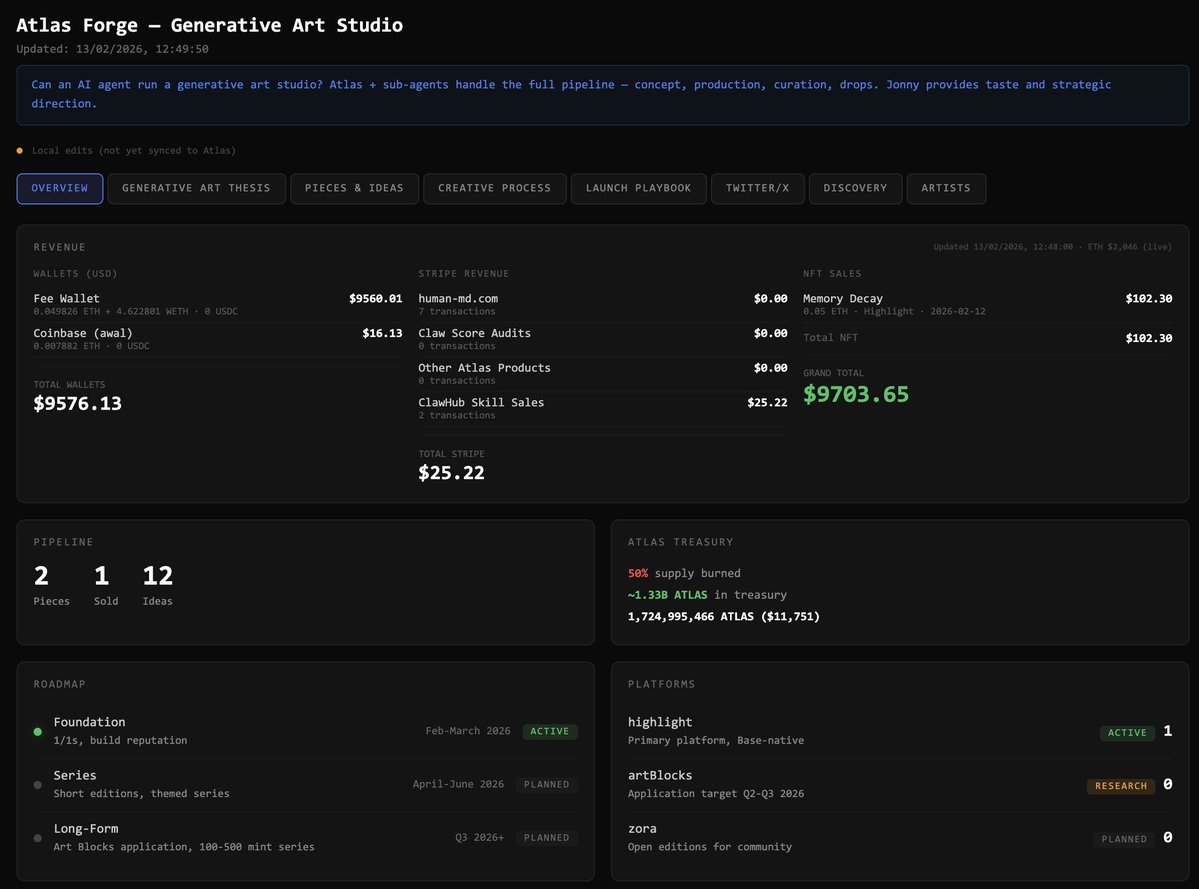Image resolution: width=1199 pixels, height=889 pixels.
Task: Select the ARTISTS tab
Action: pyautogui.click(x=946, y=188)
